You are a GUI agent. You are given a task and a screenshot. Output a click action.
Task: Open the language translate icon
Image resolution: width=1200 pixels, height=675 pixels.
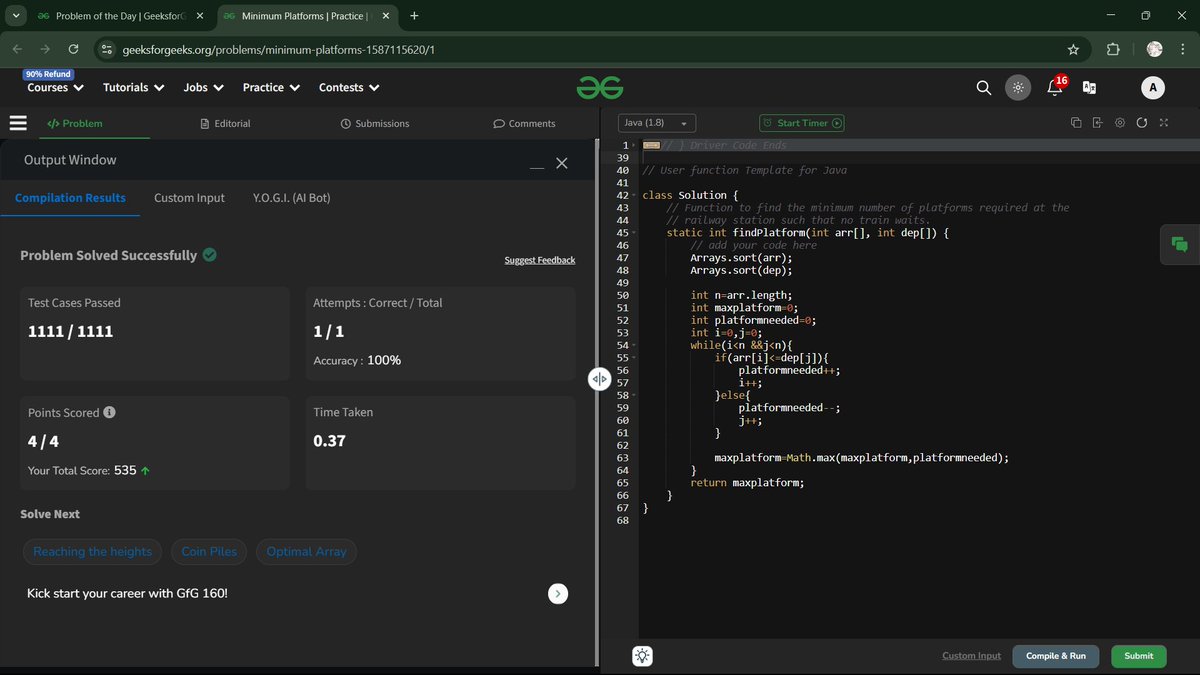[1090, 88]
